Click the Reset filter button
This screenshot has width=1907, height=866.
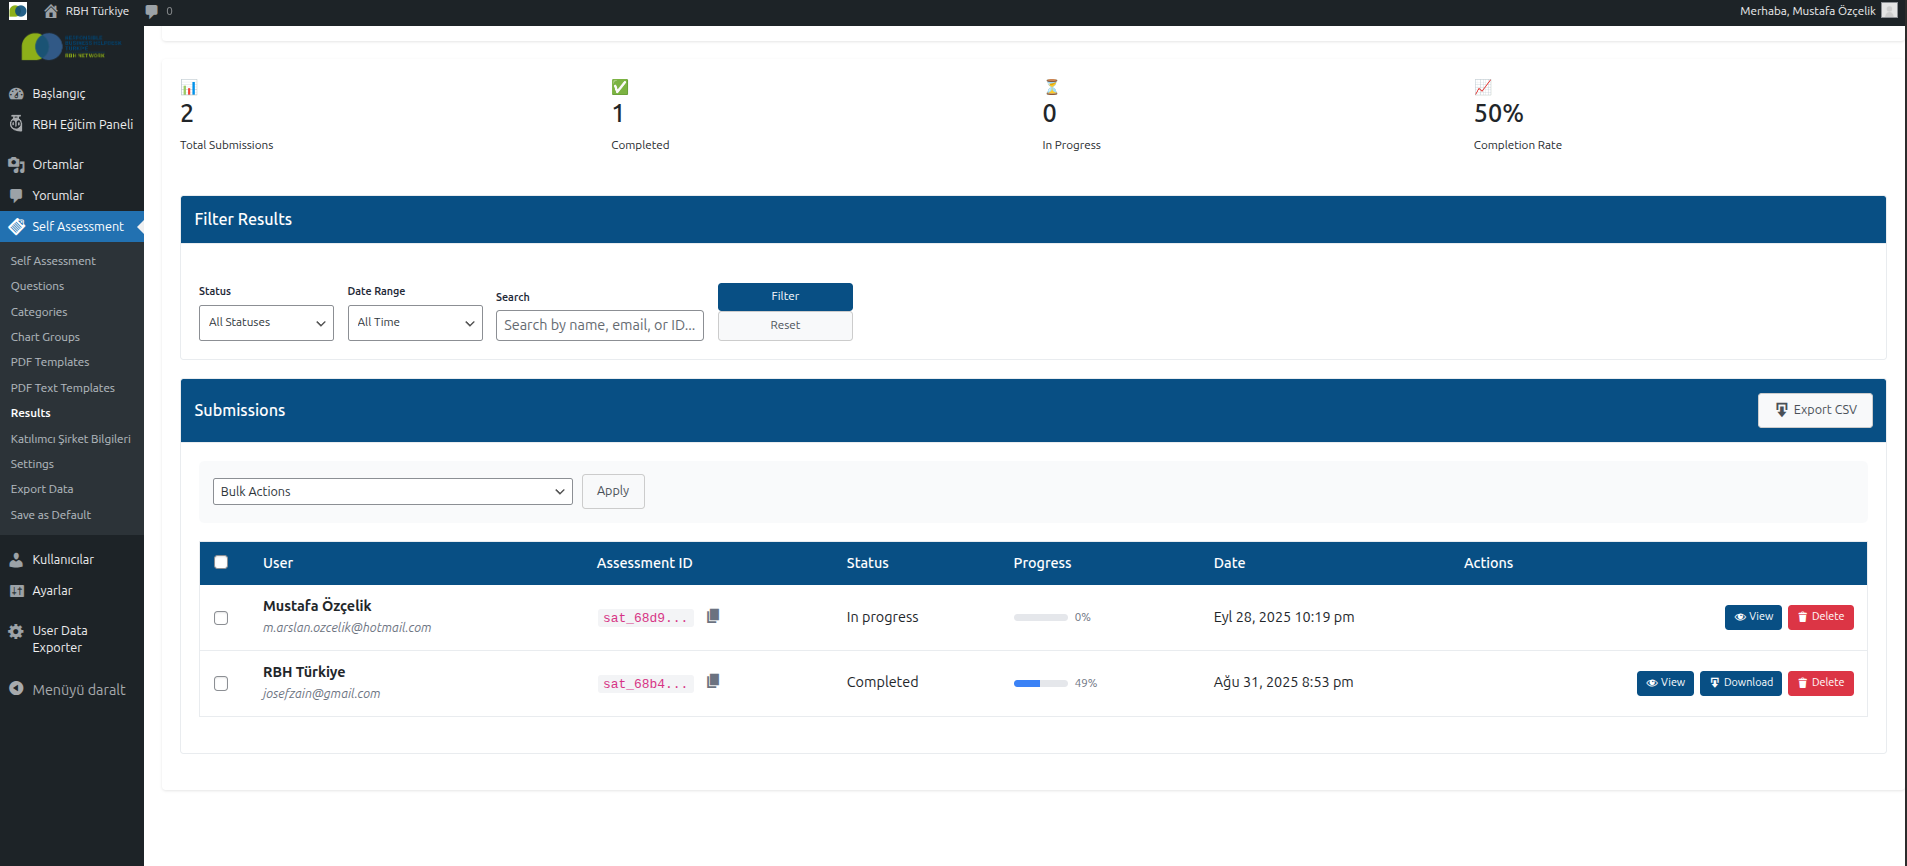785,326
